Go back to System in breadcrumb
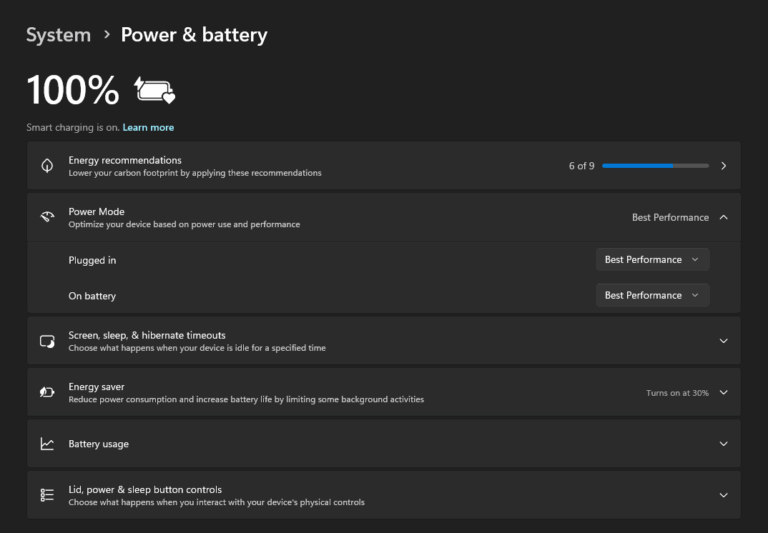Screen dimensions: 768x533 pos(58,35)
